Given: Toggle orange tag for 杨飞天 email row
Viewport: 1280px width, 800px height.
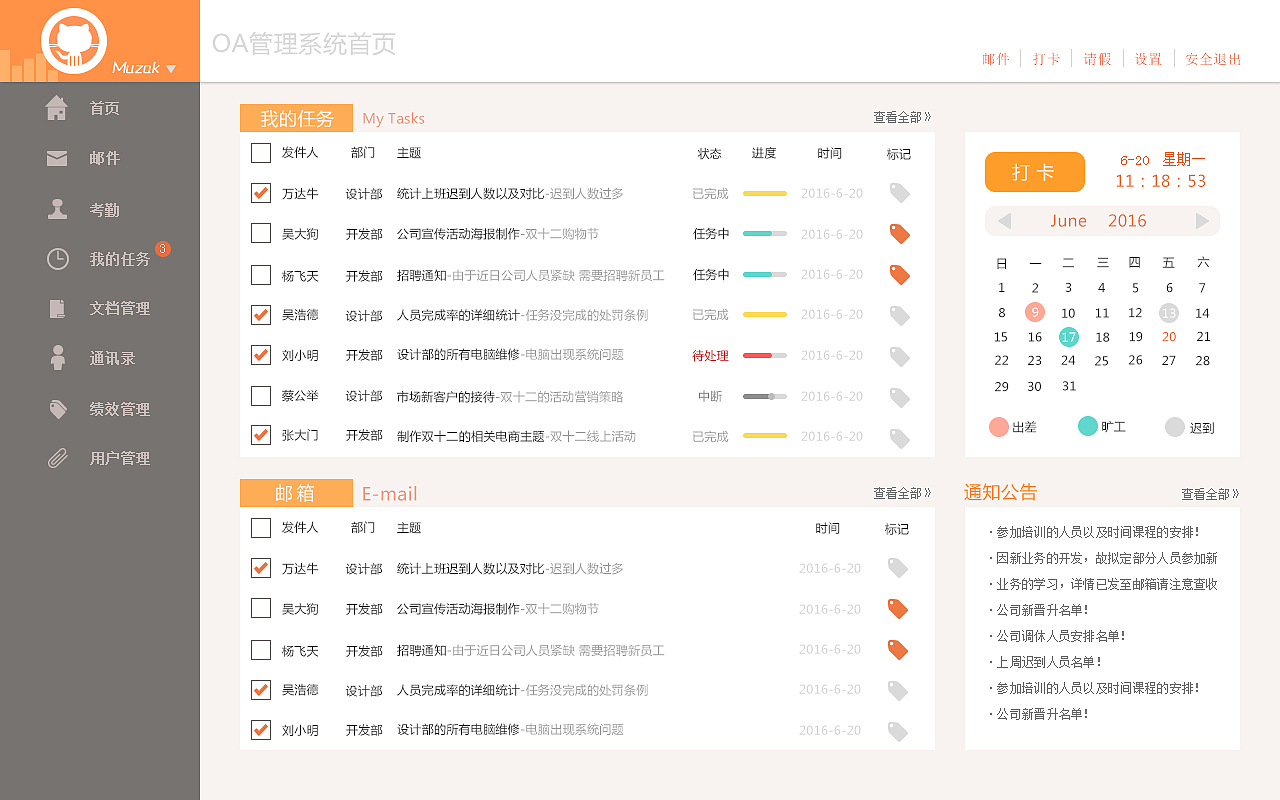Looking at the screenshot, I should 898,650.
